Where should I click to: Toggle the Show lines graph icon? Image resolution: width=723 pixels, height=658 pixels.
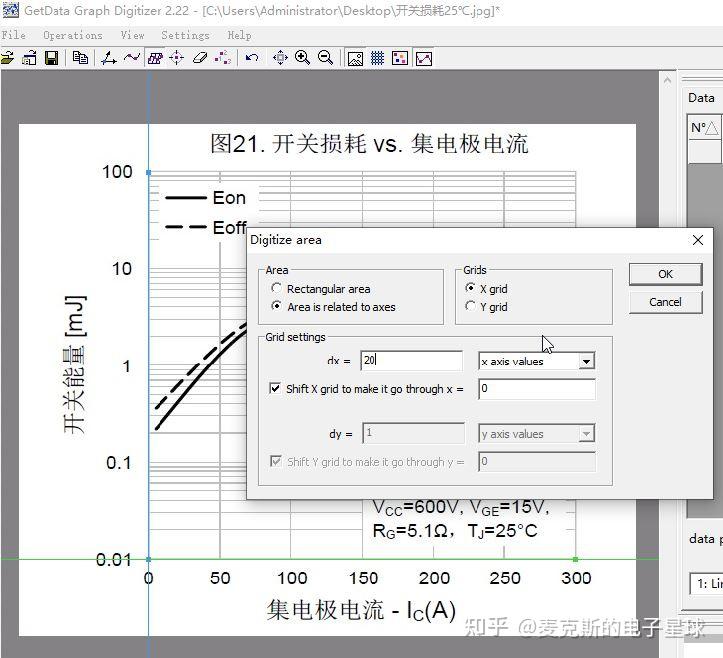[424, 59]
